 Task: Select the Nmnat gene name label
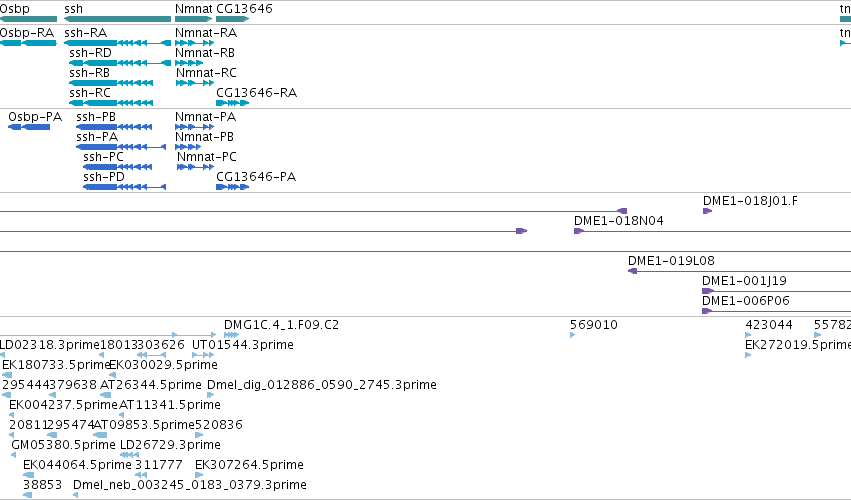(x=194, y=9)
